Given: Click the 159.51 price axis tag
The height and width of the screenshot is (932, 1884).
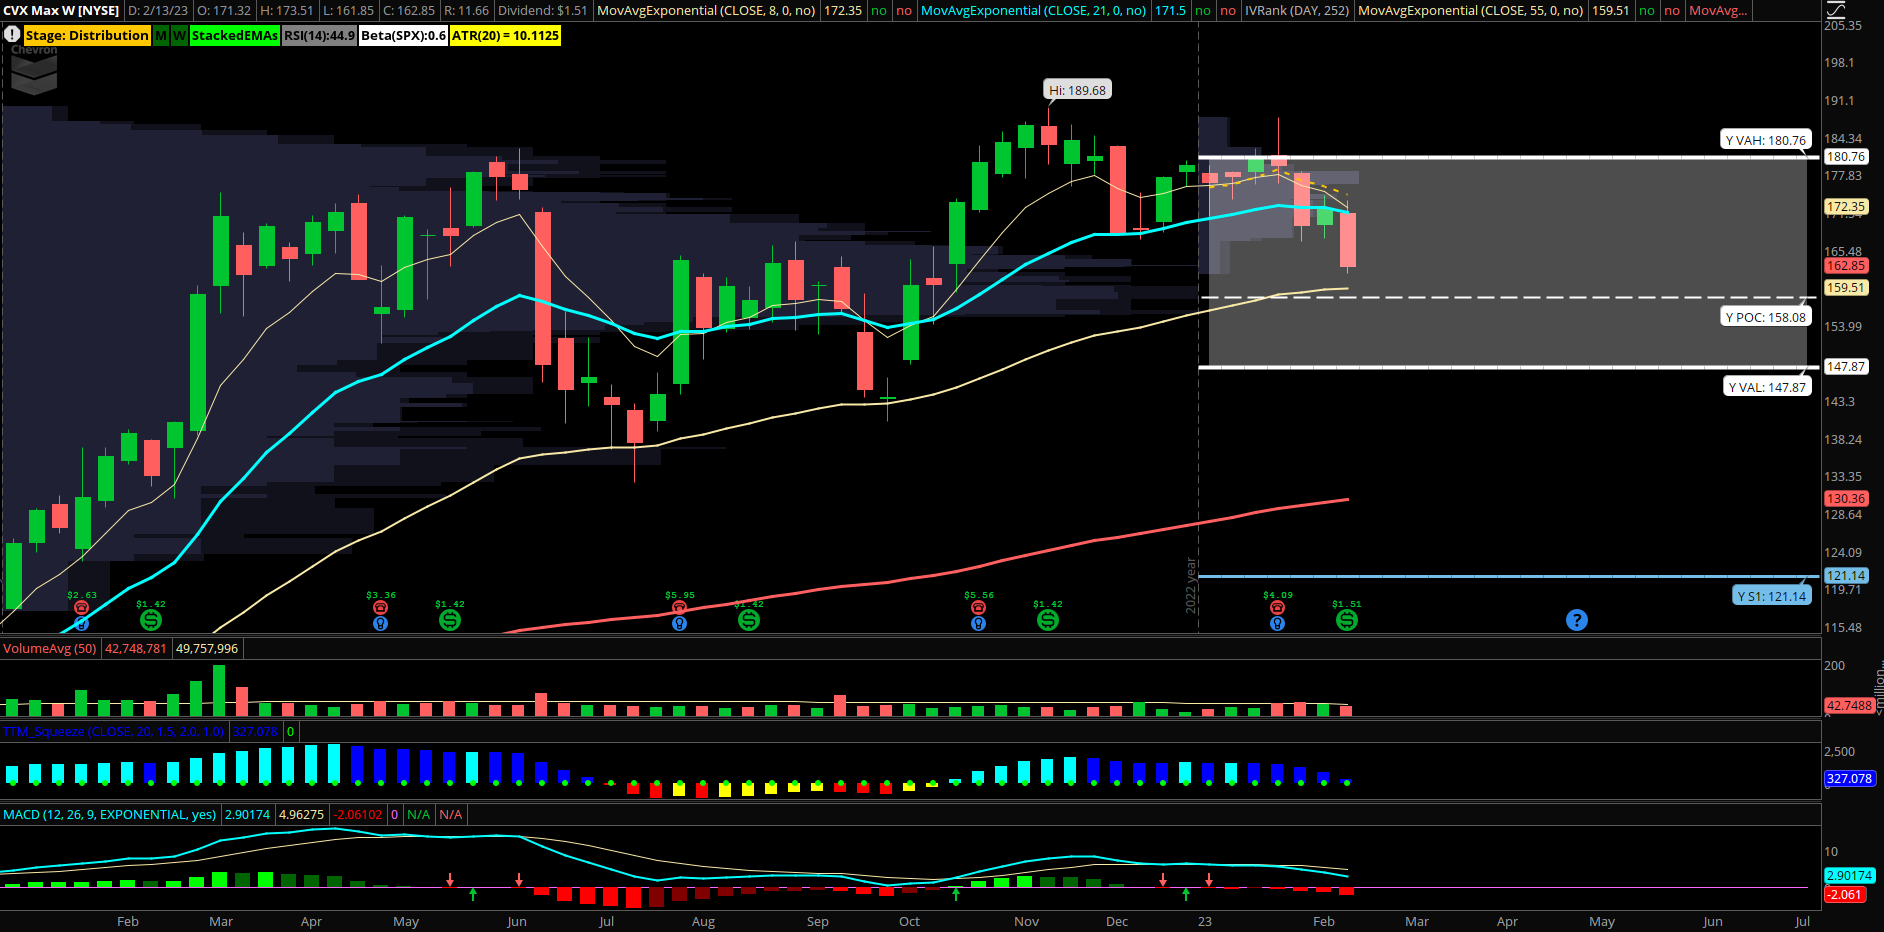Looking at the screenshot, I should pos(1846,287).
